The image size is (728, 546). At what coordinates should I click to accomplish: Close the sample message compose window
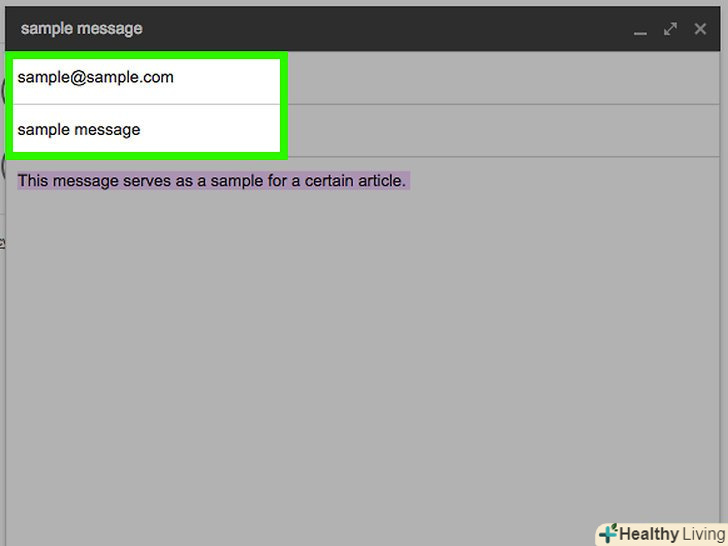[700, 29]
